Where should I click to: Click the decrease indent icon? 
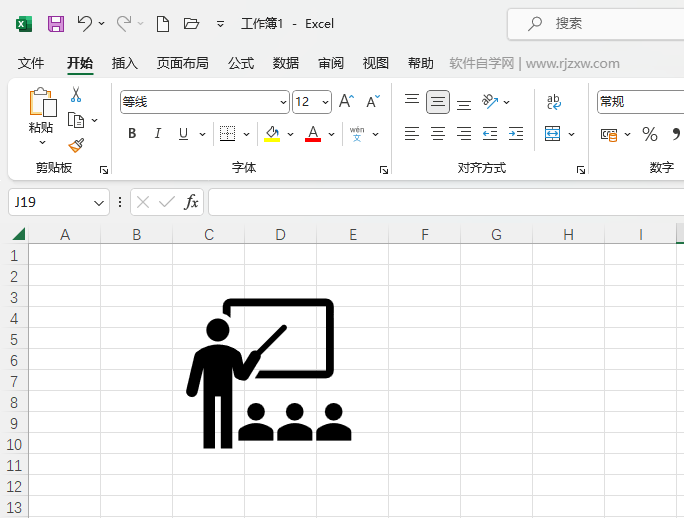(490, 134)
